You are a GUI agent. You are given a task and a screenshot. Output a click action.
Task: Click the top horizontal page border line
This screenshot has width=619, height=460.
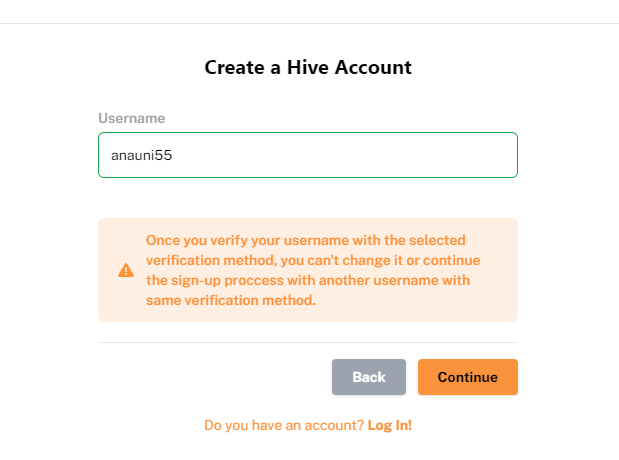pos(310,23)
